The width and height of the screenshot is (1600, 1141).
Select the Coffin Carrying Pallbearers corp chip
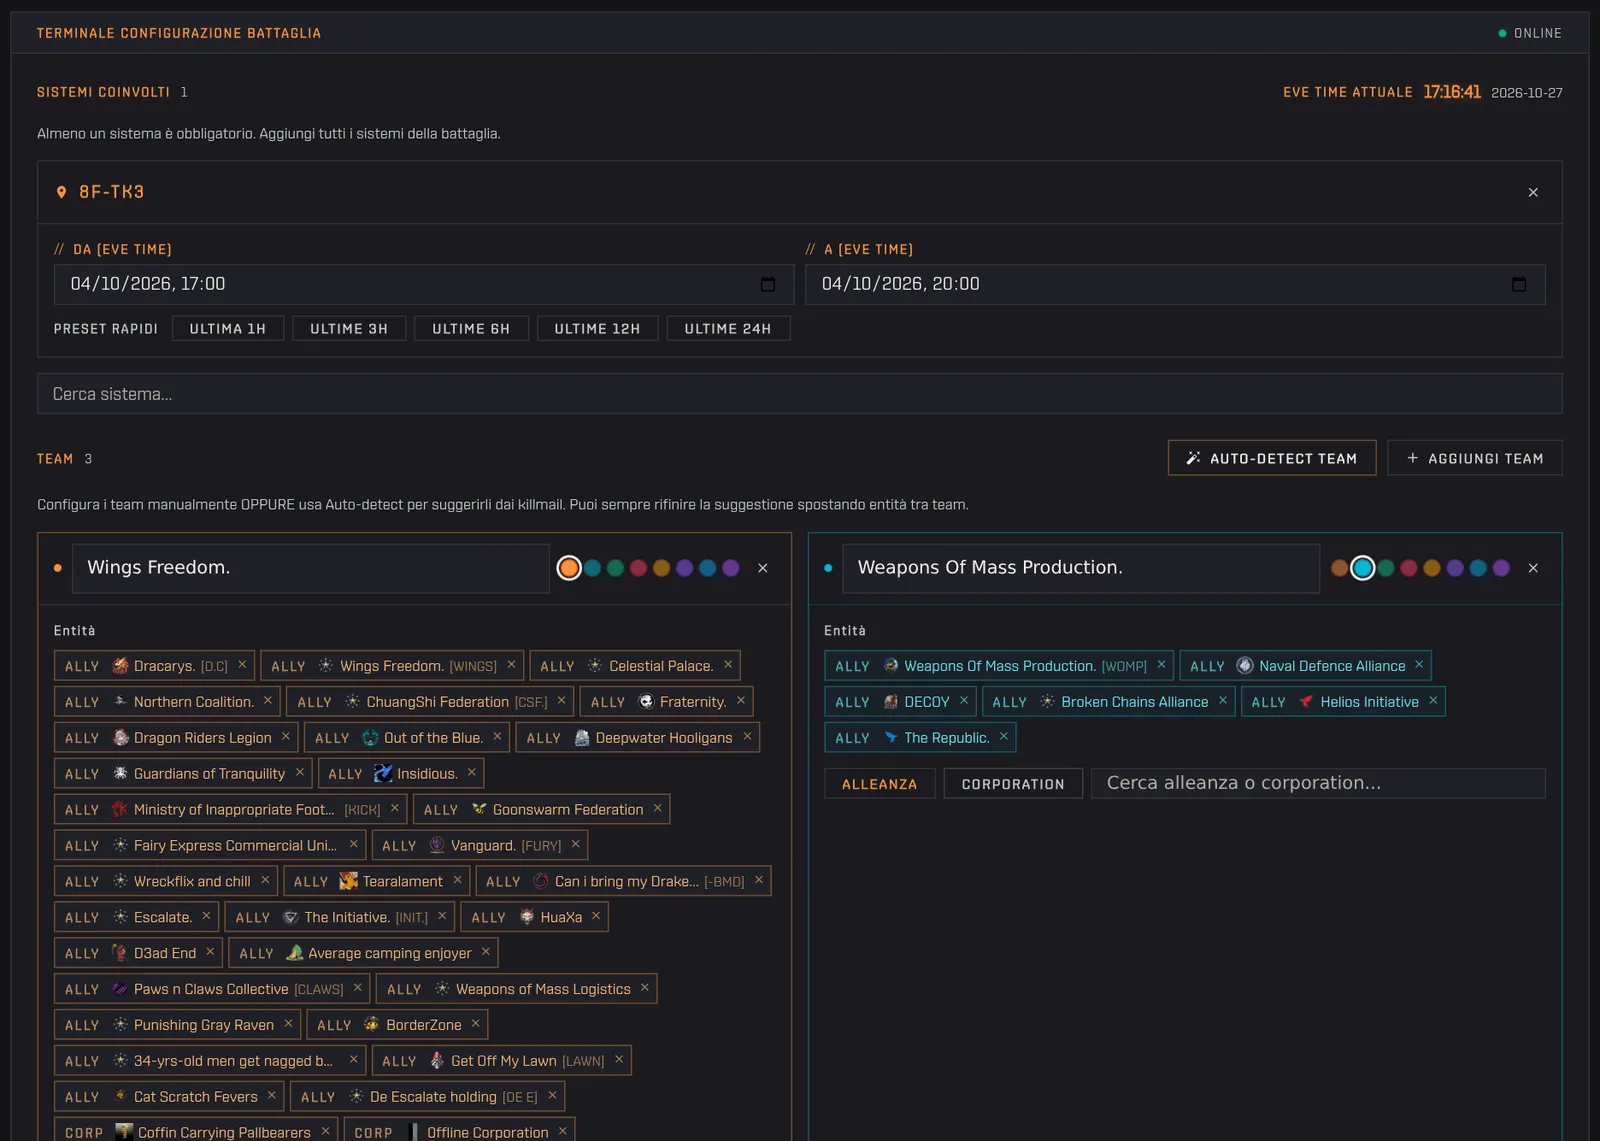195,1132
